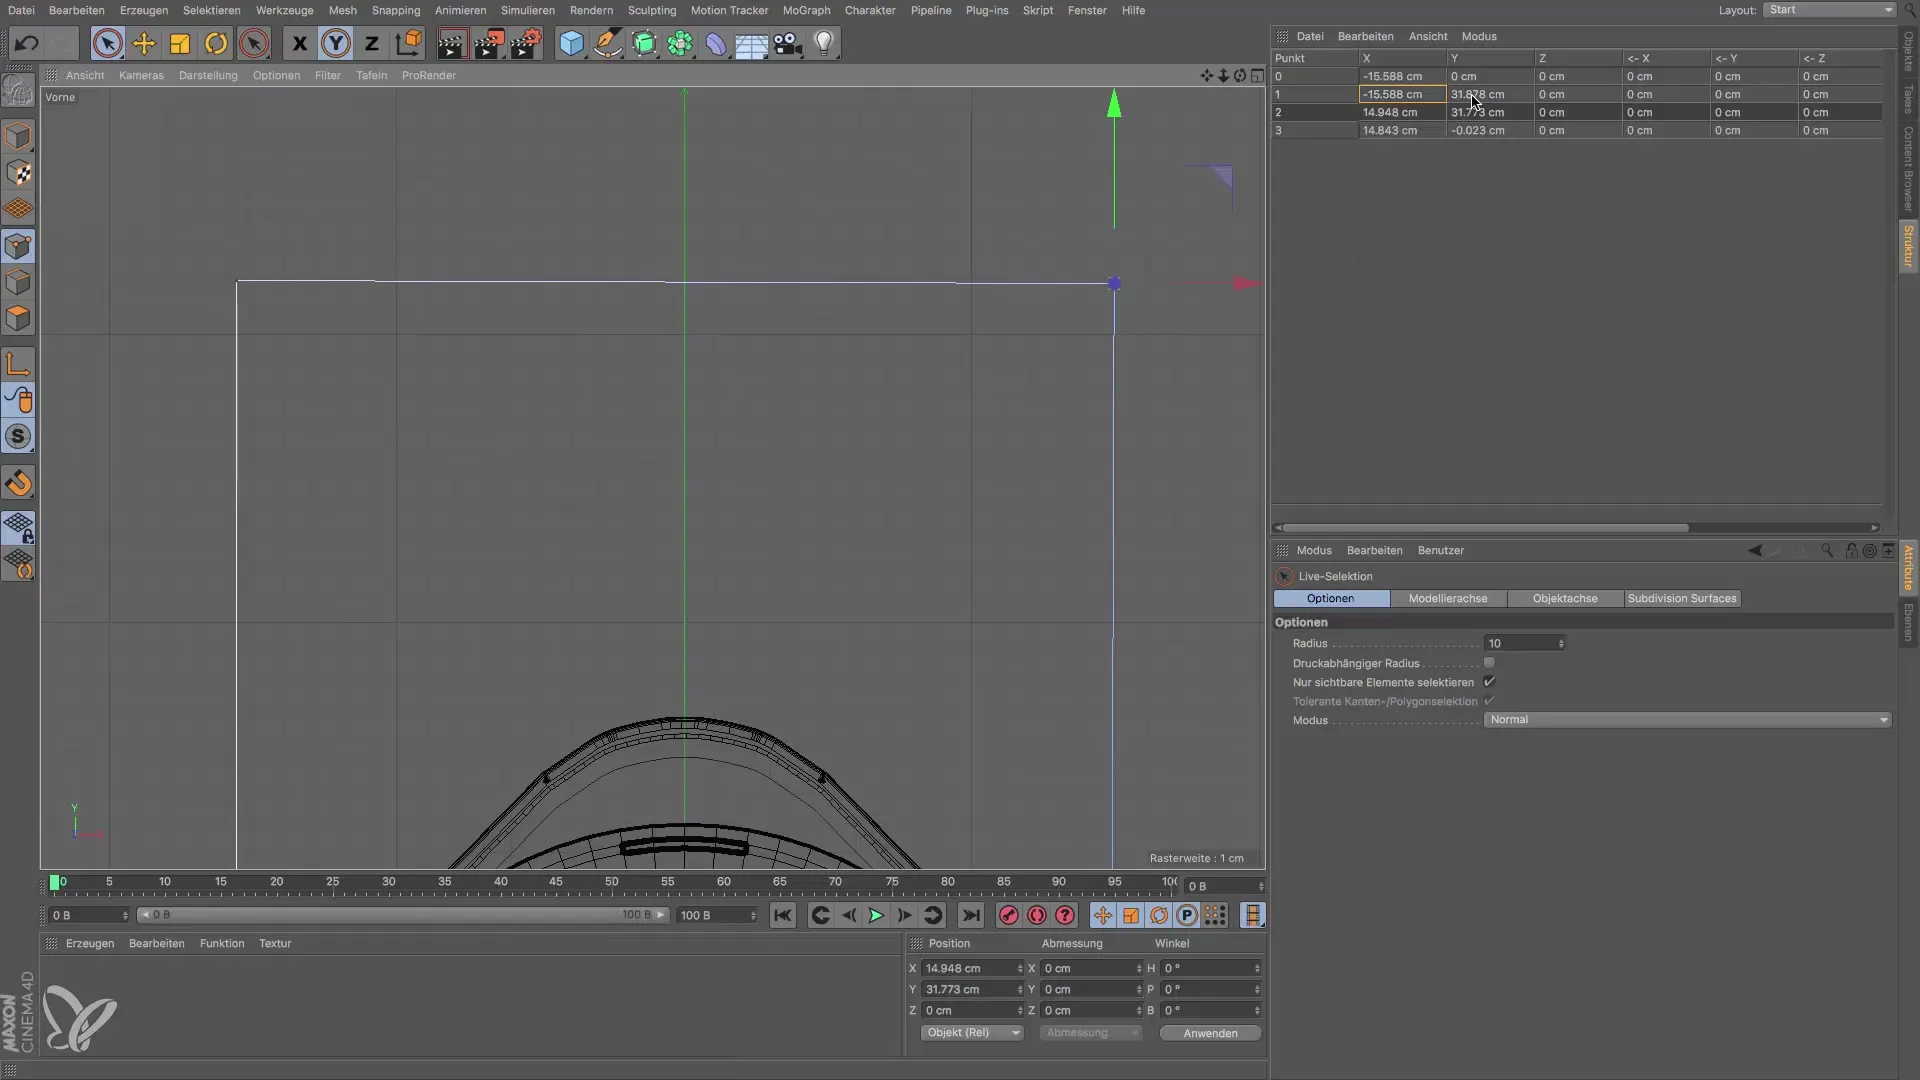Switch to Edges mode icon

click(19, 282)
